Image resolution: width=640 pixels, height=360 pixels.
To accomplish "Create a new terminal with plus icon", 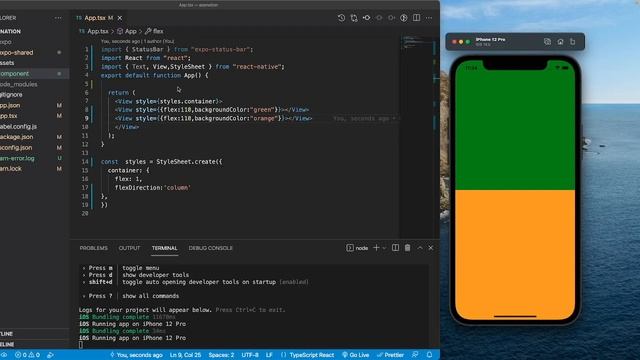I will pyautogui.click(x=376, y=248).
